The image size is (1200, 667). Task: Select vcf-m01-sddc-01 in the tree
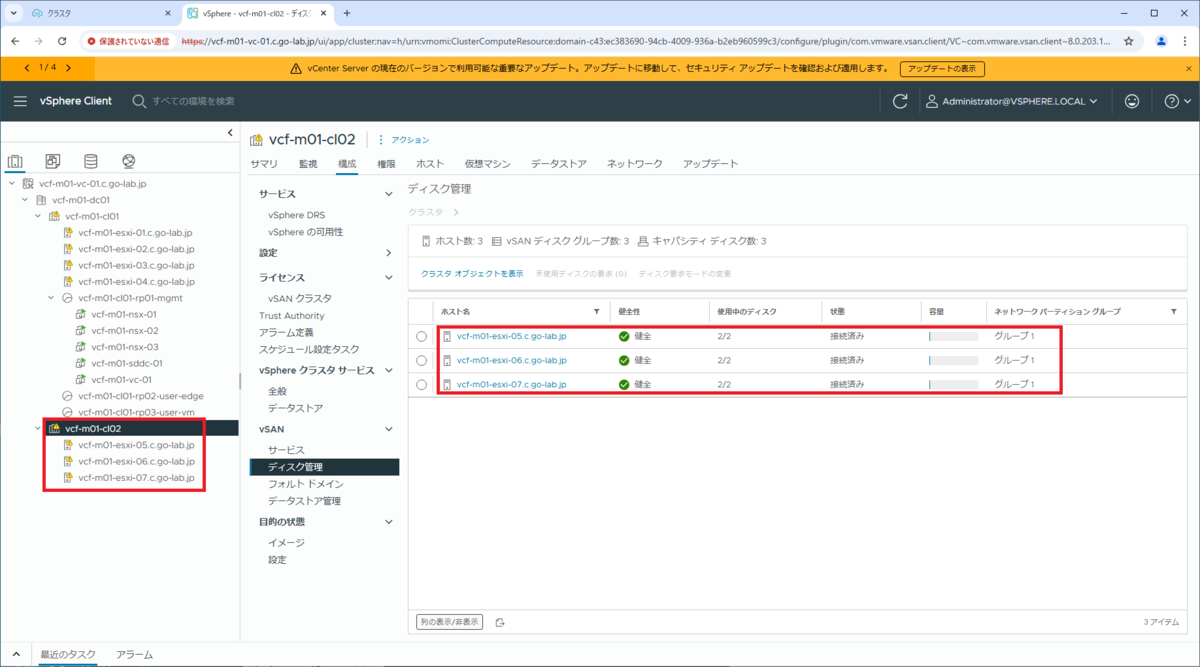[126, 363]
